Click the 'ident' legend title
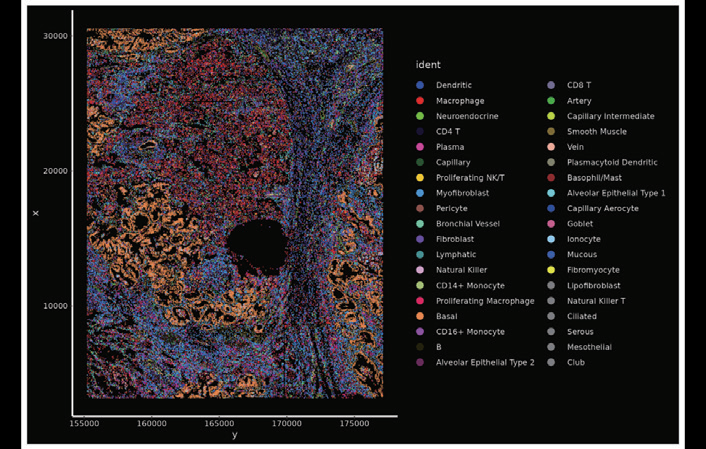 point(428,65)
